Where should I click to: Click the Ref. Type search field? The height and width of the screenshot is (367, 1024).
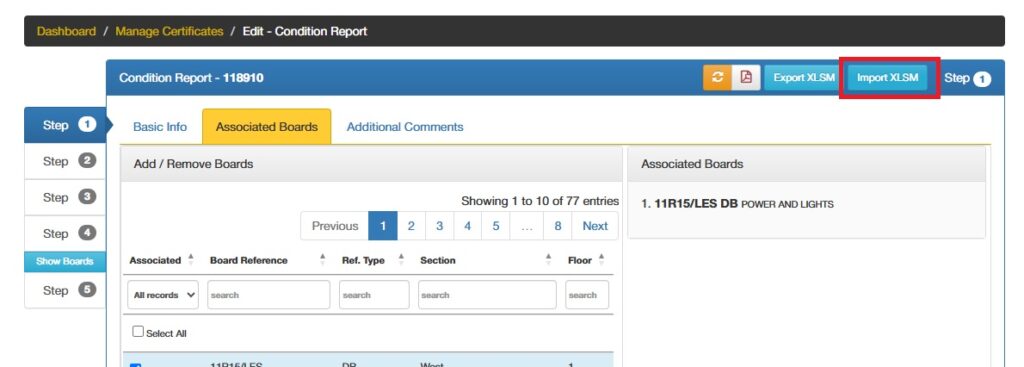click(x=374, y=295)
